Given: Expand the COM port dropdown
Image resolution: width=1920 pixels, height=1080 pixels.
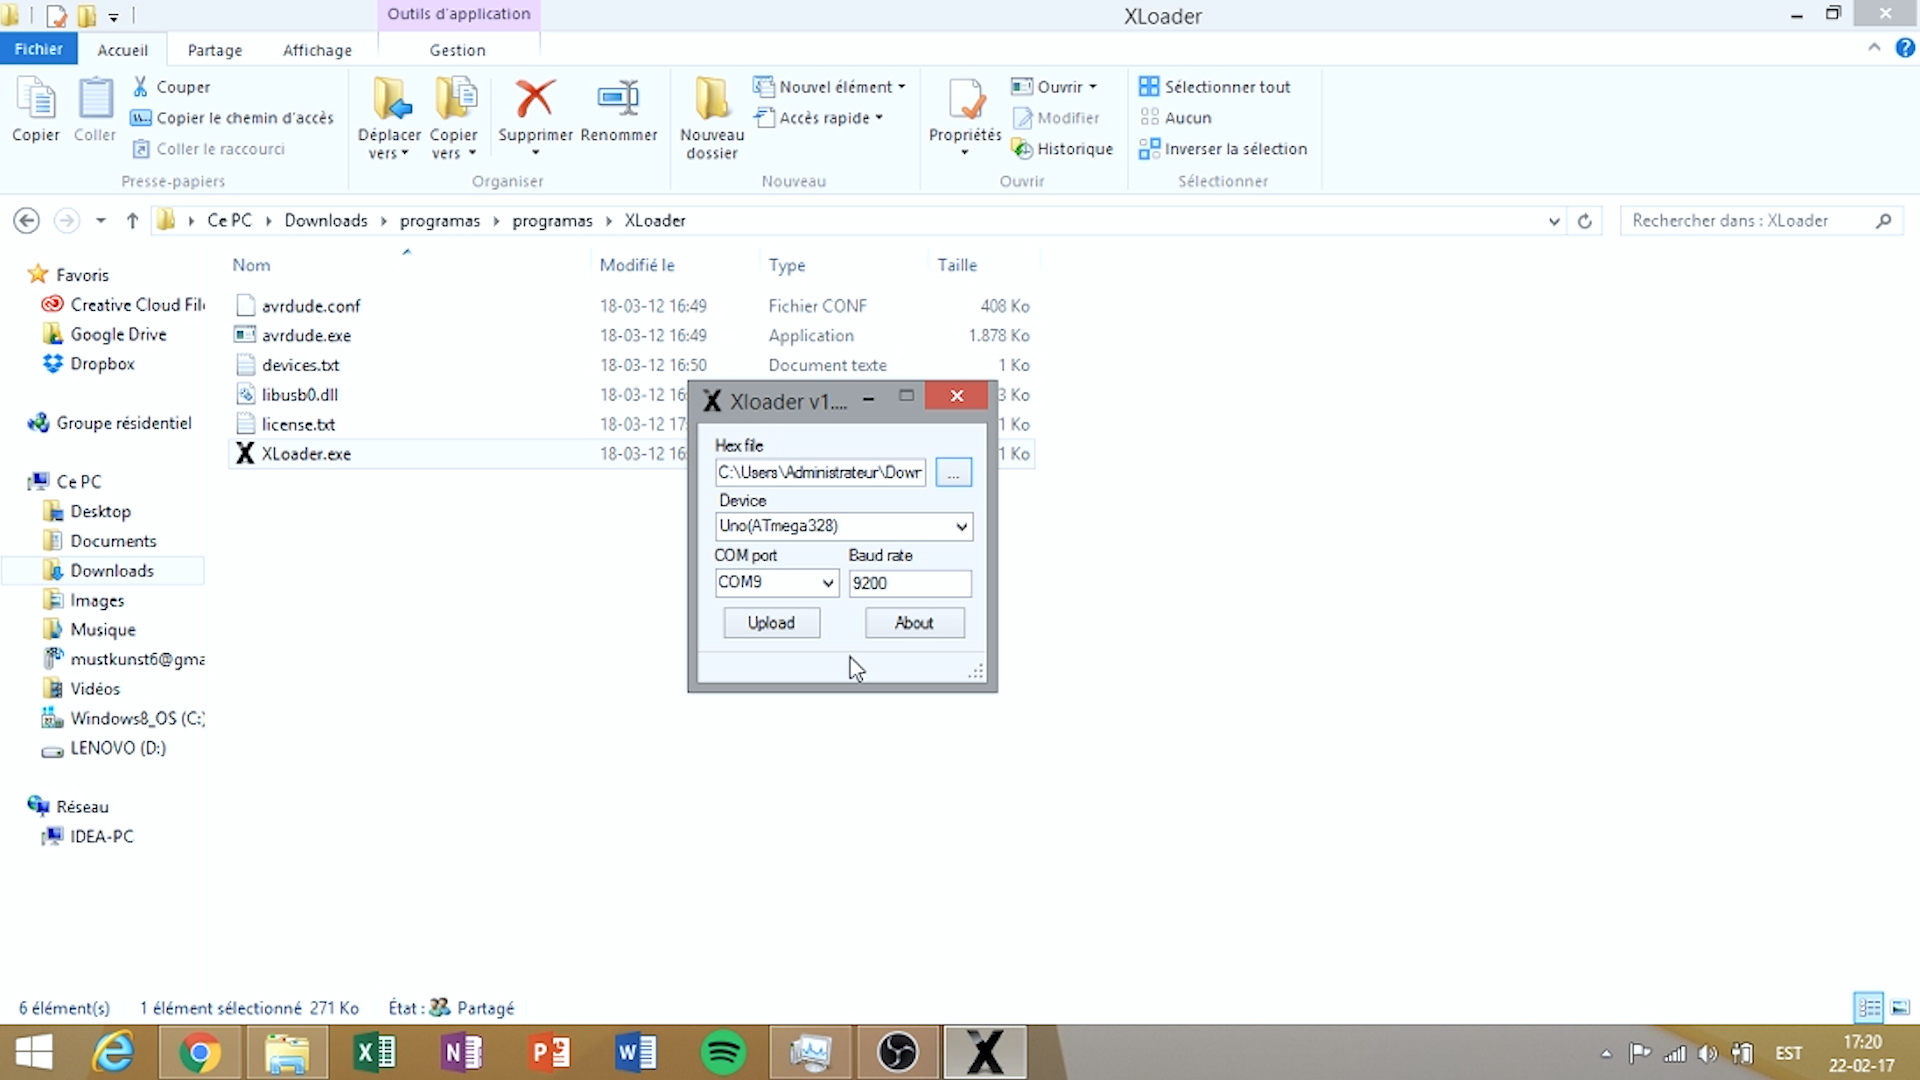Looking at the screenshot, I should click(825, 583).
